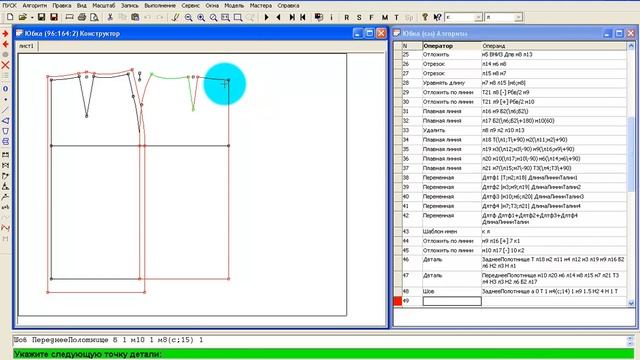This screenshot has height=360, width=640.
Task: Paste from clipboard icon
Action: tap(135, 17)
